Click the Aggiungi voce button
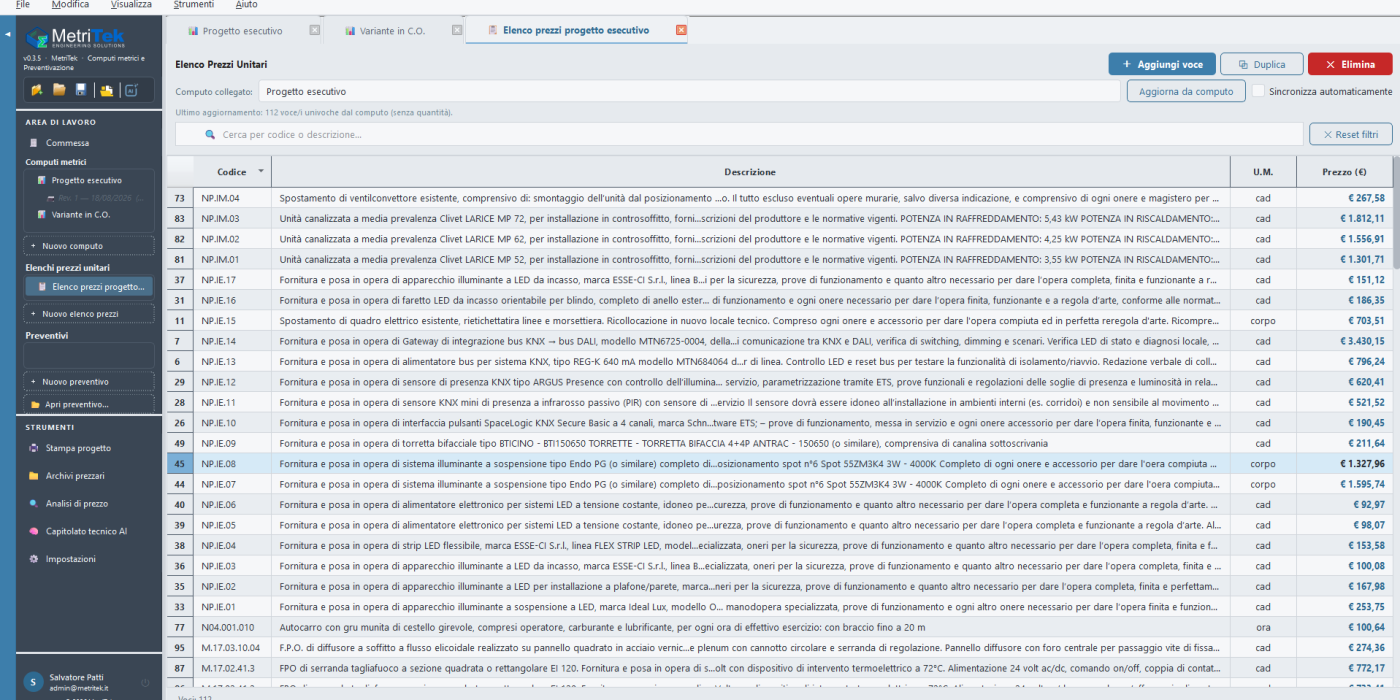 coord(1162,64)
